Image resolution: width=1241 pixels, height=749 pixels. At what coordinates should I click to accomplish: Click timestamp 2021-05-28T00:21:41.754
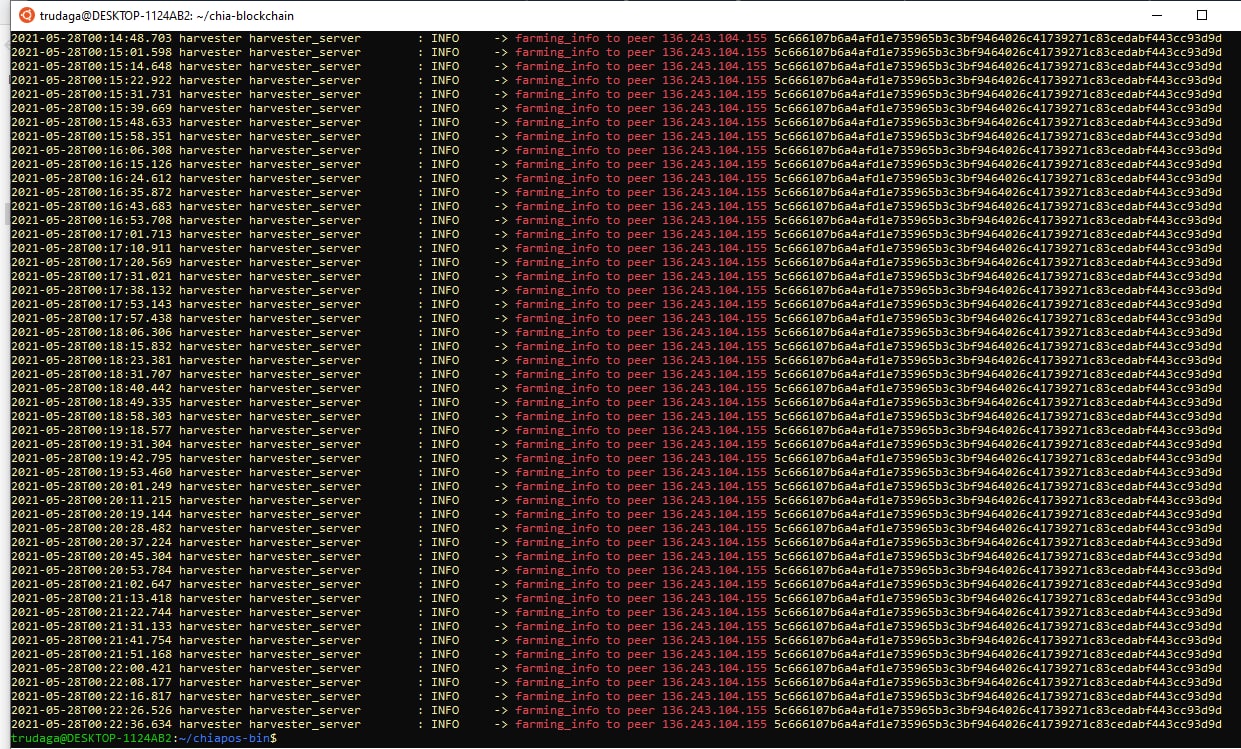[91, 640]
